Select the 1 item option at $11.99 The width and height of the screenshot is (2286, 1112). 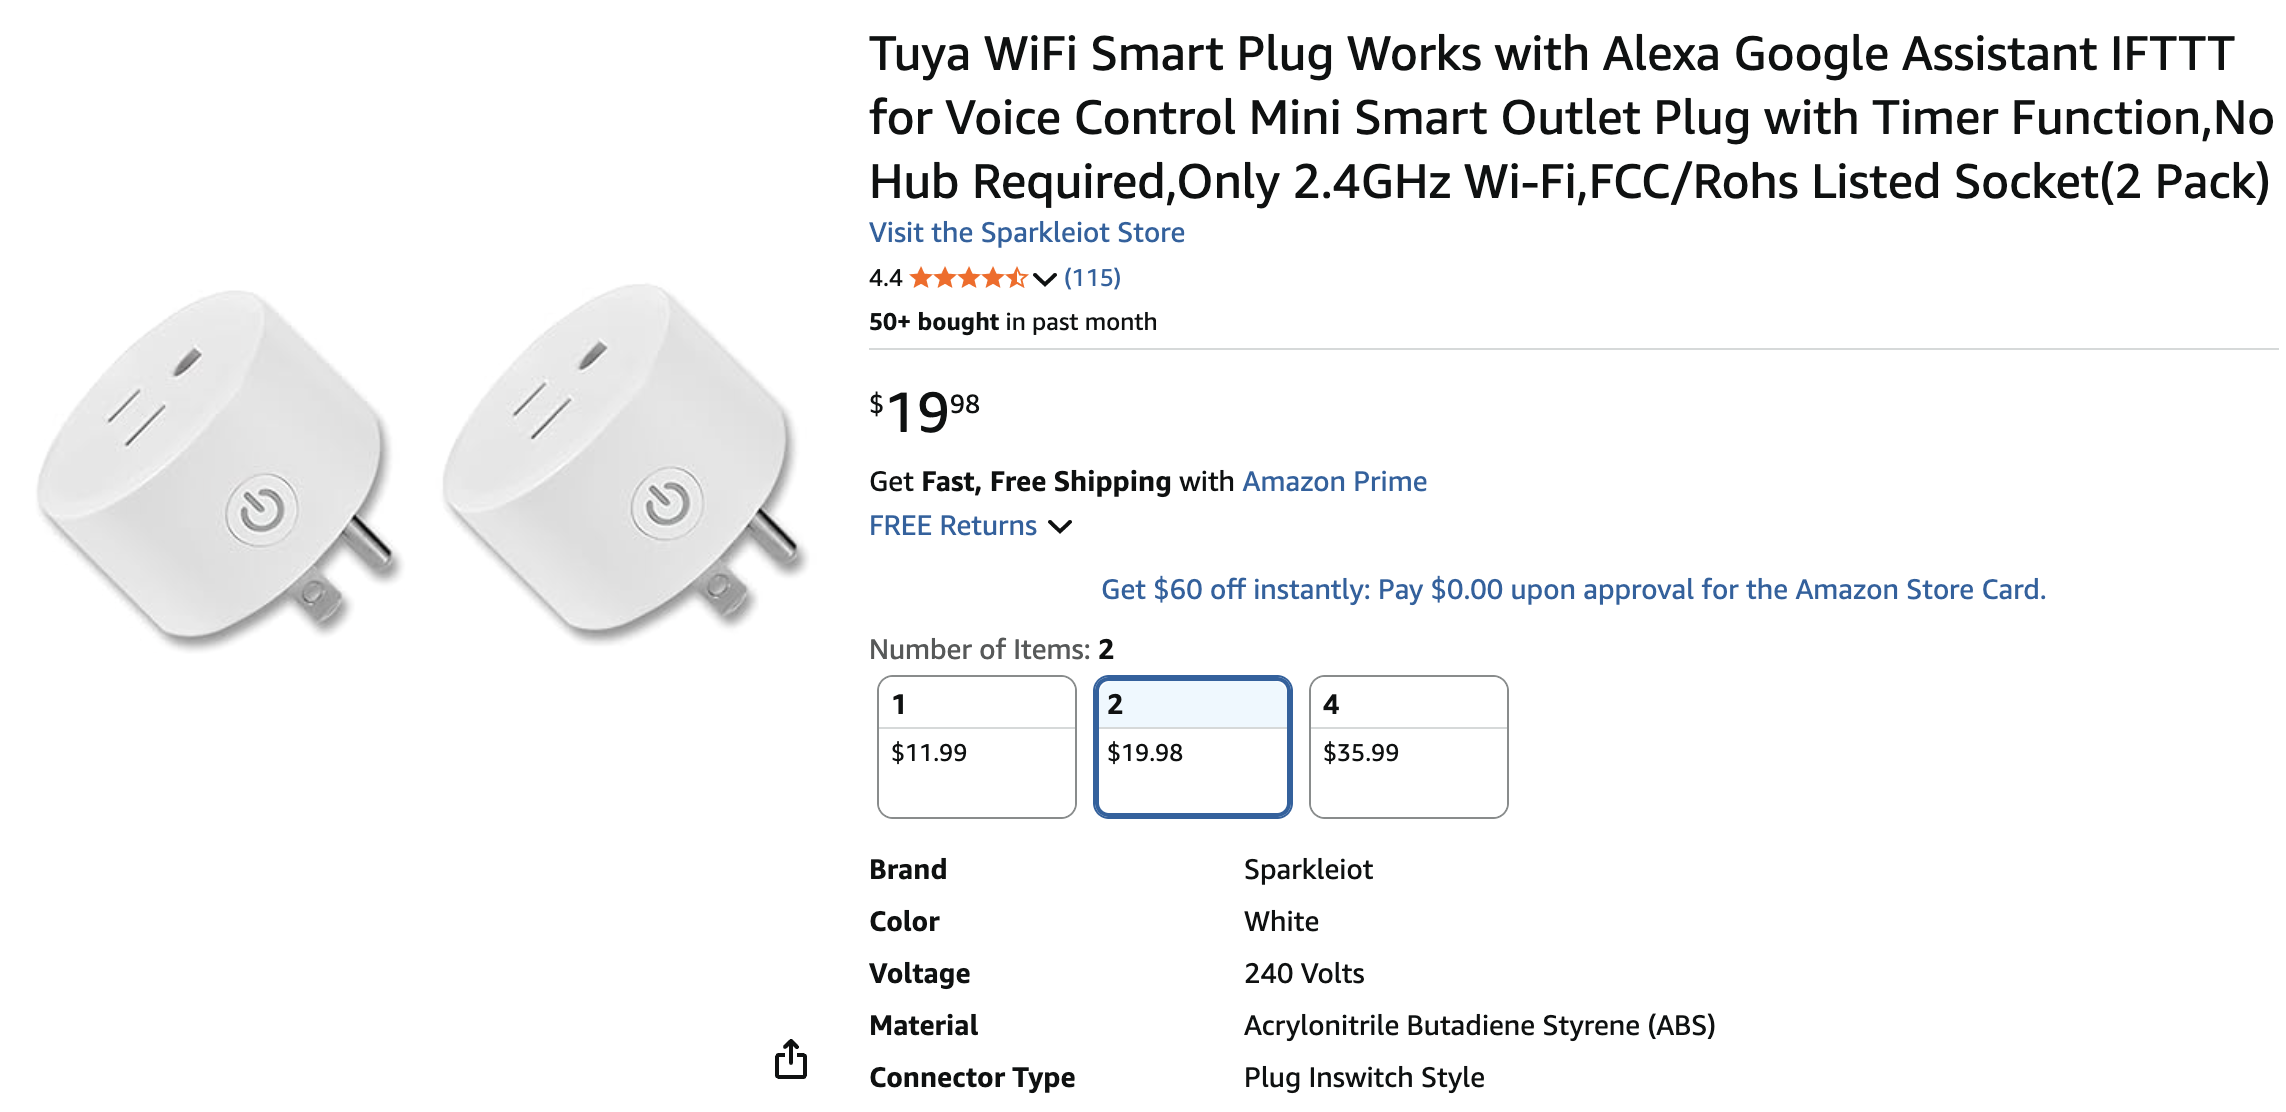pyautogui.click(x=976, y=746)
